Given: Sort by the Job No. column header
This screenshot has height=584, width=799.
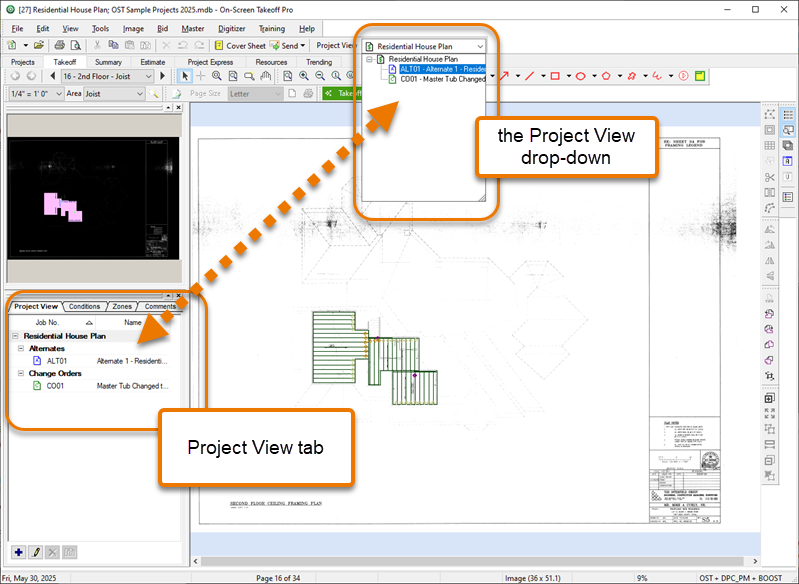Looking at the screenshot, I should [52, 322].
